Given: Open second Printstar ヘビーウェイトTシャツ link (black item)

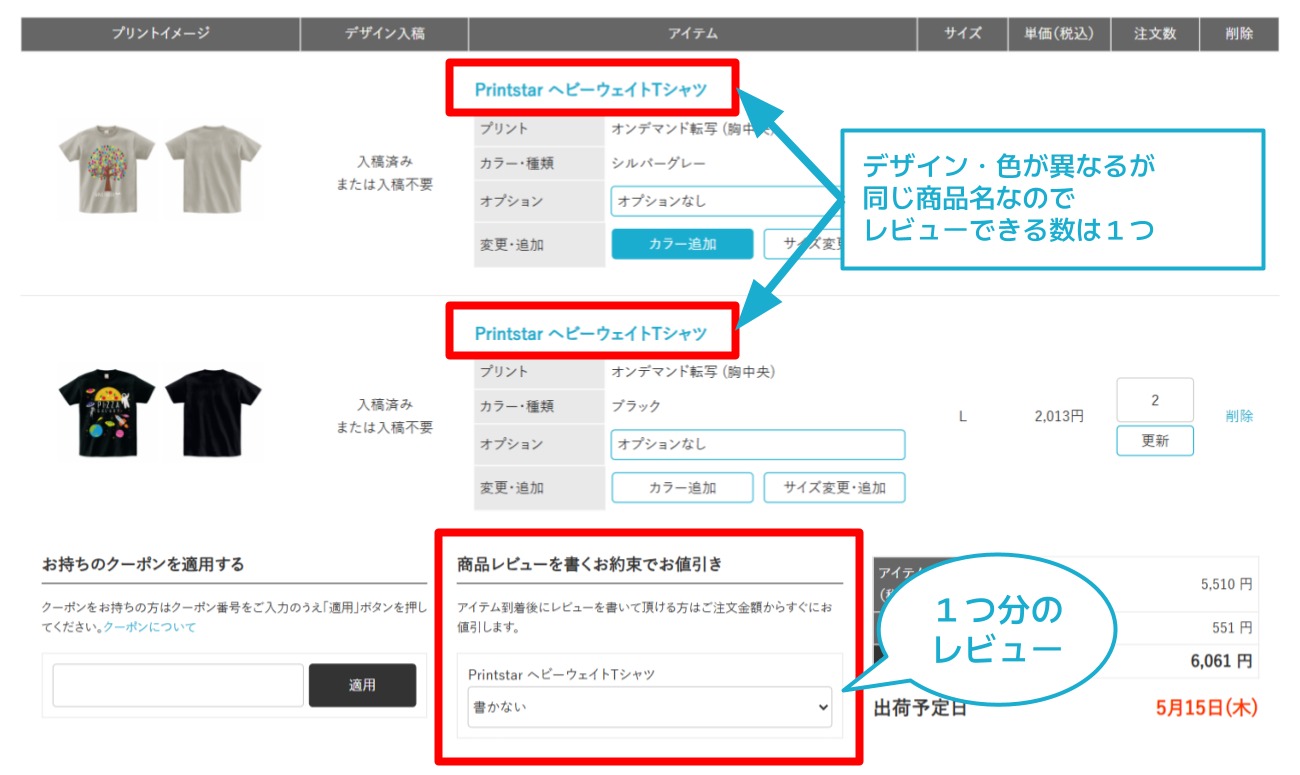Looking at the screenshot, I should click(590, 333).
